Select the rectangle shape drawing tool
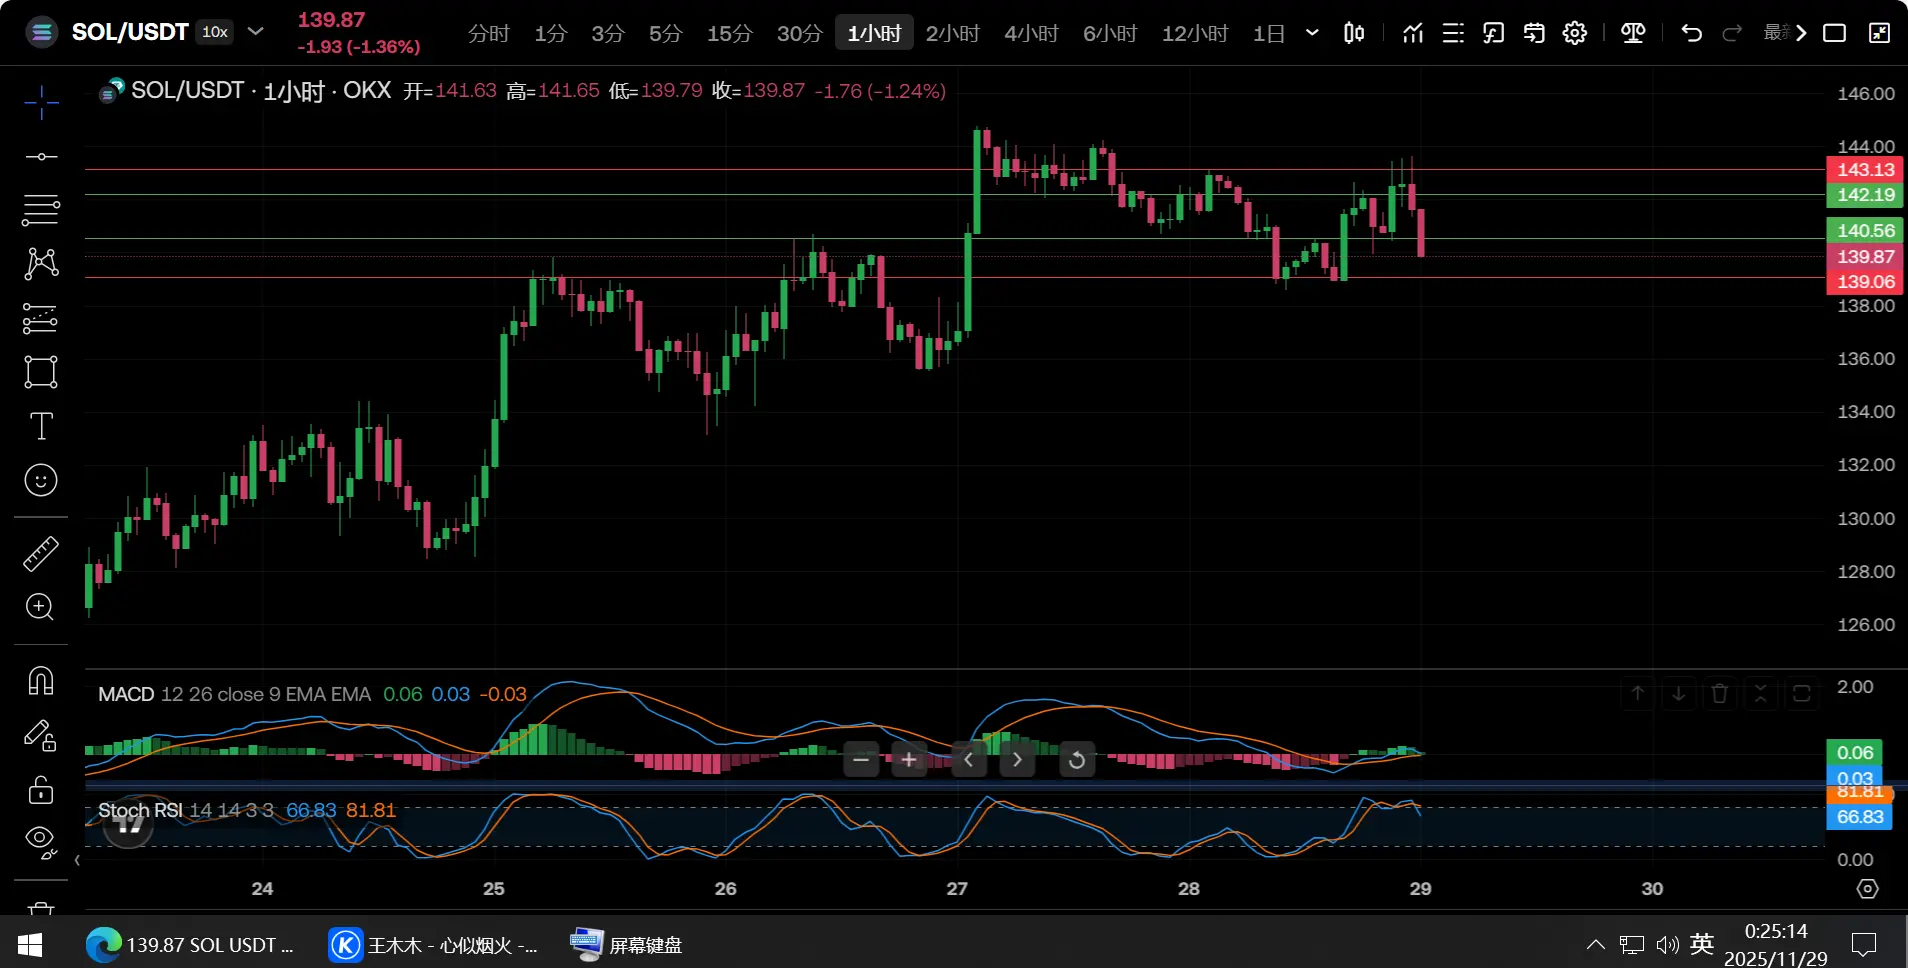1908x968 pixels. point(41,372)
